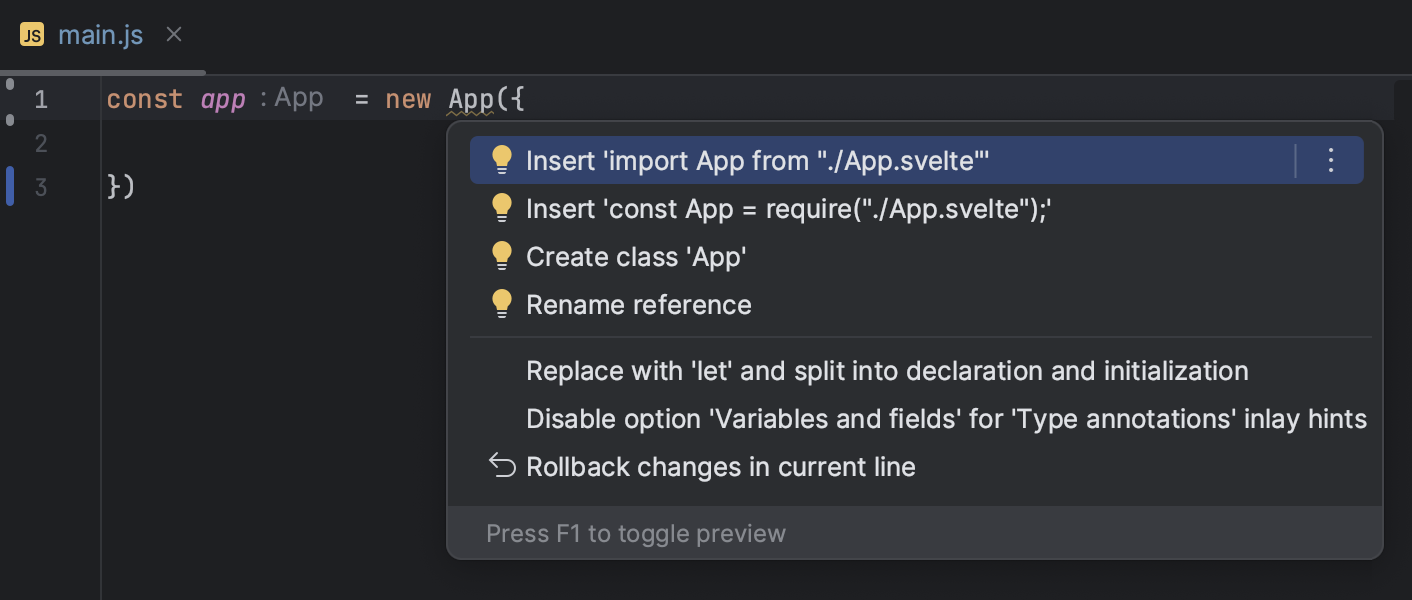The height and width of the screenshot is (600, 1412).
Task: Disable 'Variables and fields' inlay hints option
Action: pyautogui.click(x=946, y=418)
